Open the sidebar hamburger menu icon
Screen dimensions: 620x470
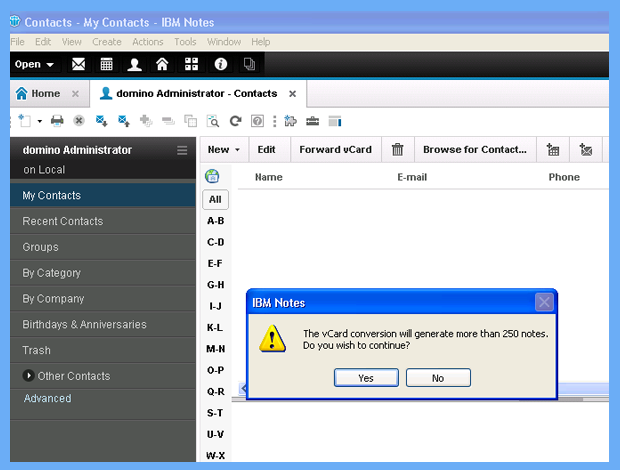pos(182,150)
